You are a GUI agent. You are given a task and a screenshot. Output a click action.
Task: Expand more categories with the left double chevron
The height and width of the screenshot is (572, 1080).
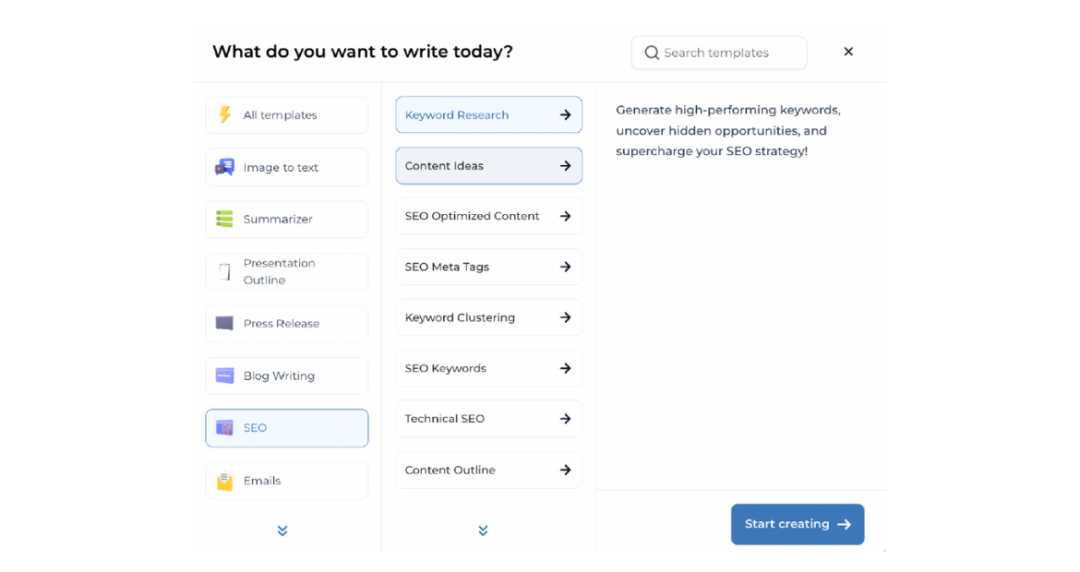282,531
